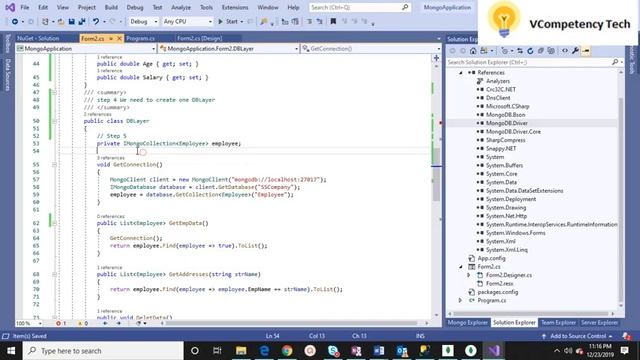
Task: Close the Form2.cs tab
Action: click(x=119, y=38)
